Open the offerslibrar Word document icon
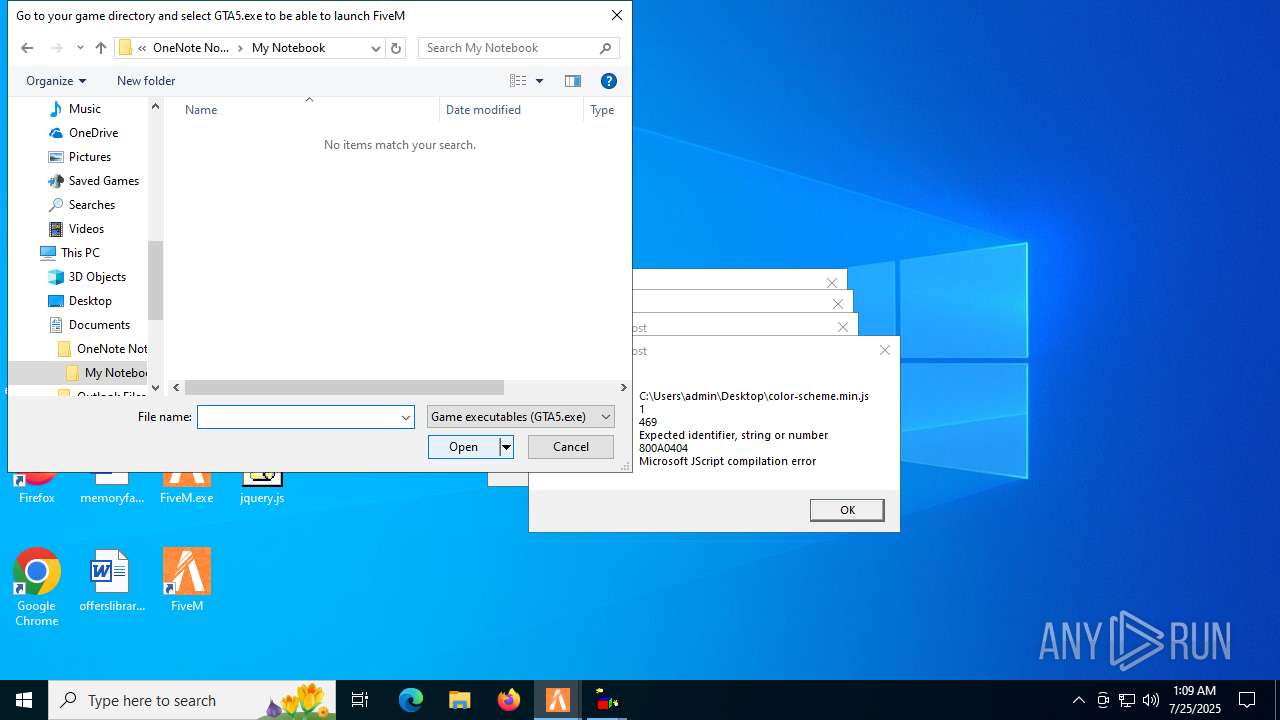Viewport: 1280px width, 720px height. (112, 580)
